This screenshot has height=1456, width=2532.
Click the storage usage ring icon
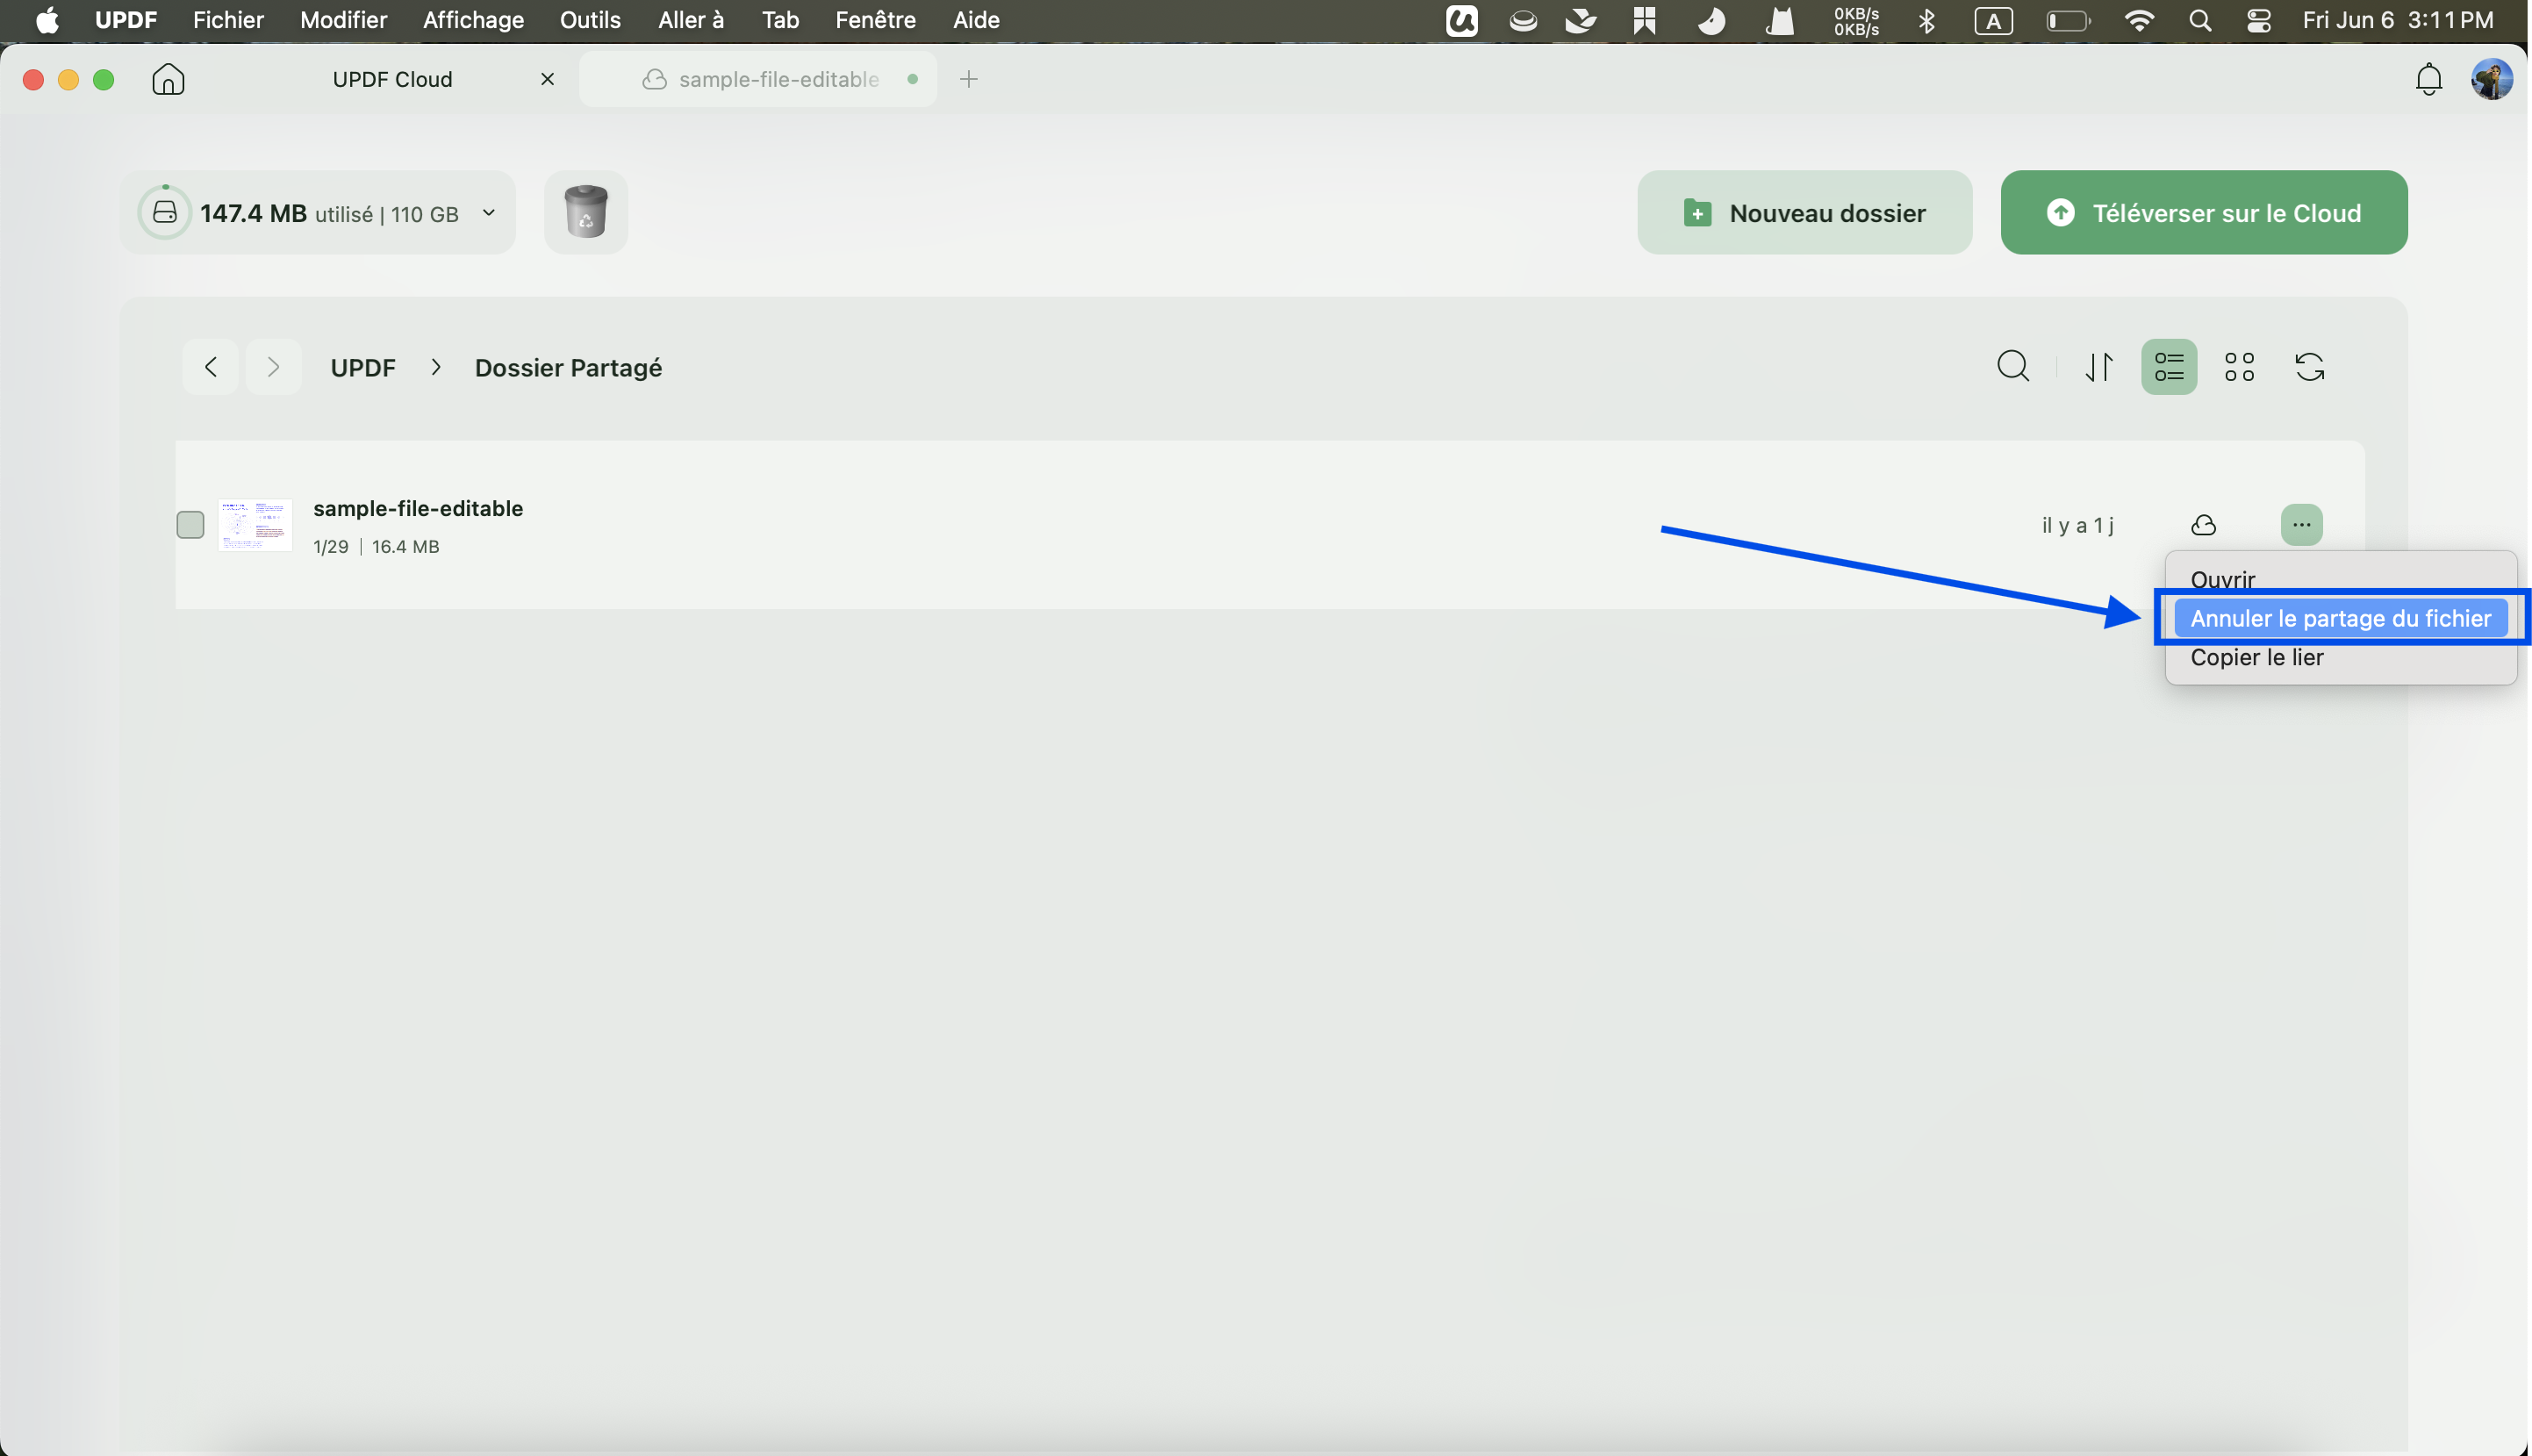[x=165, y=212]
